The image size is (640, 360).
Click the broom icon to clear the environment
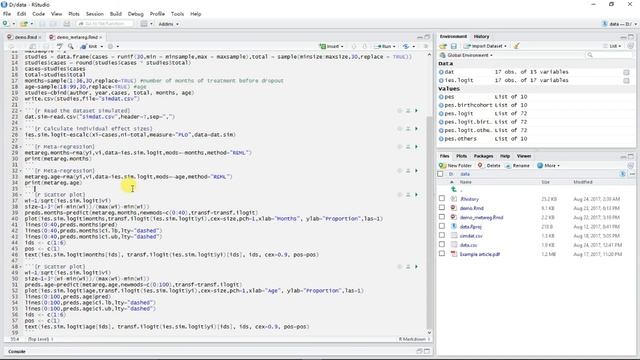click(517, 46)
